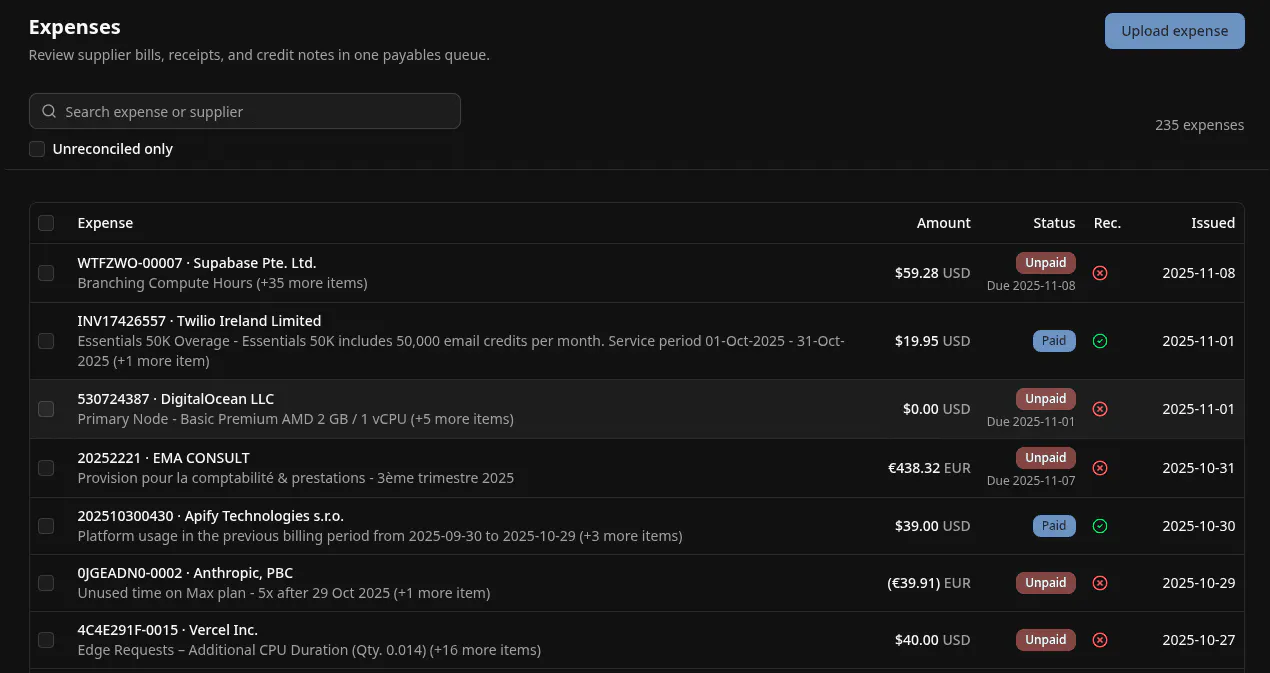Click Unpaid badge on EMA CONSULT row

pyautogui.click(x=1045, y=458)
